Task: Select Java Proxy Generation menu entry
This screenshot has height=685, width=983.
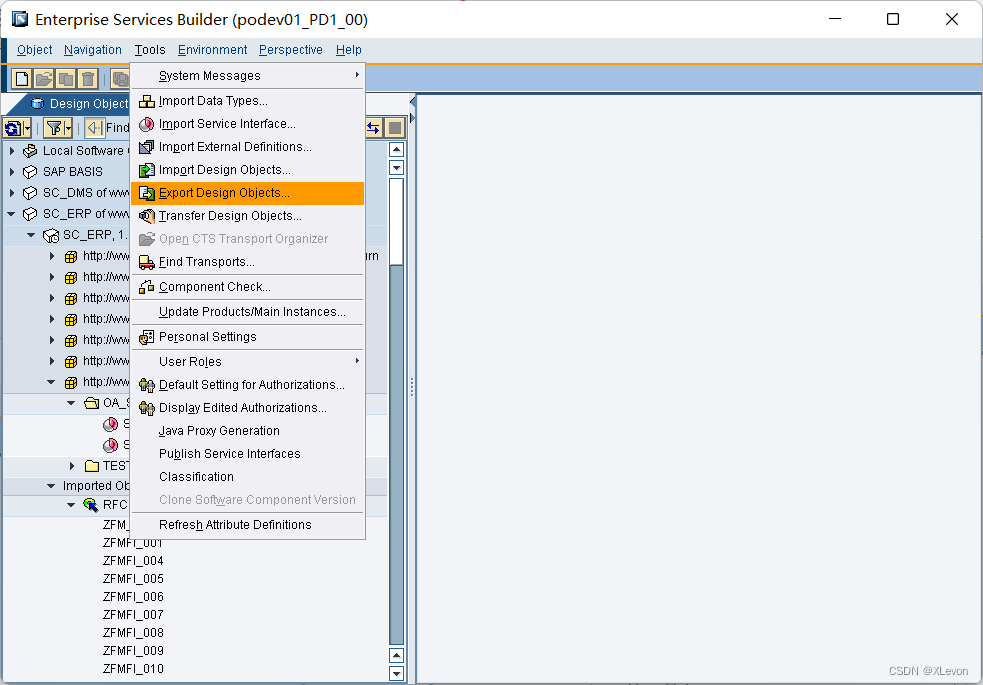Action: point(248,431)
